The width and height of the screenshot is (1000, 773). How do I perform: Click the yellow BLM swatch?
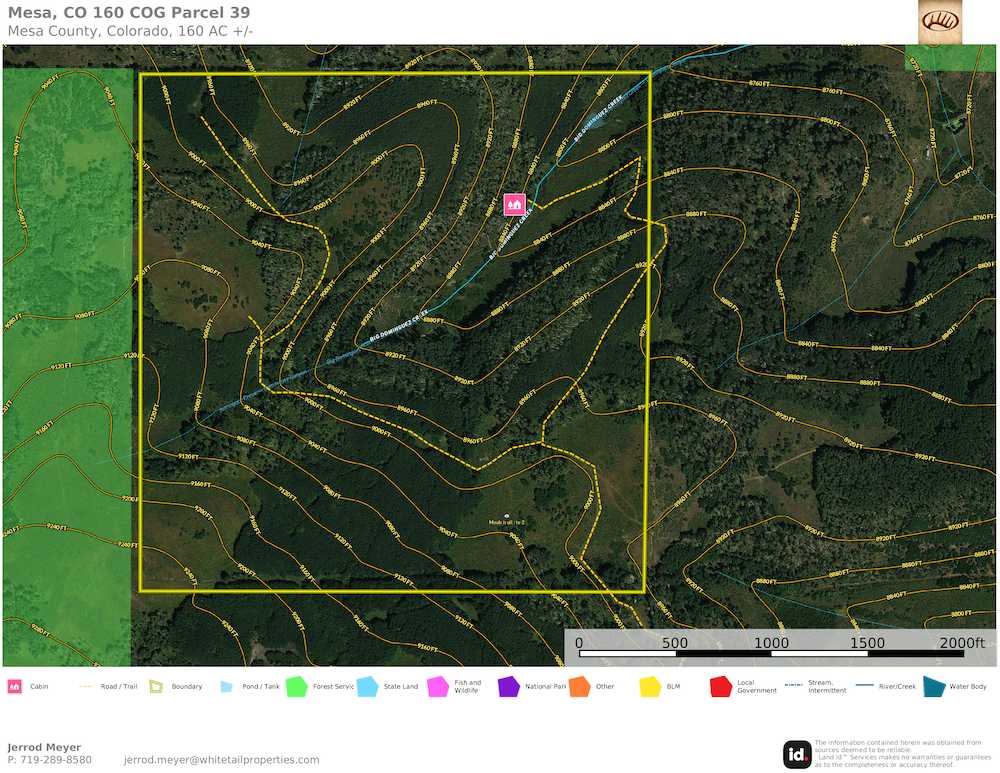[650, 687]
